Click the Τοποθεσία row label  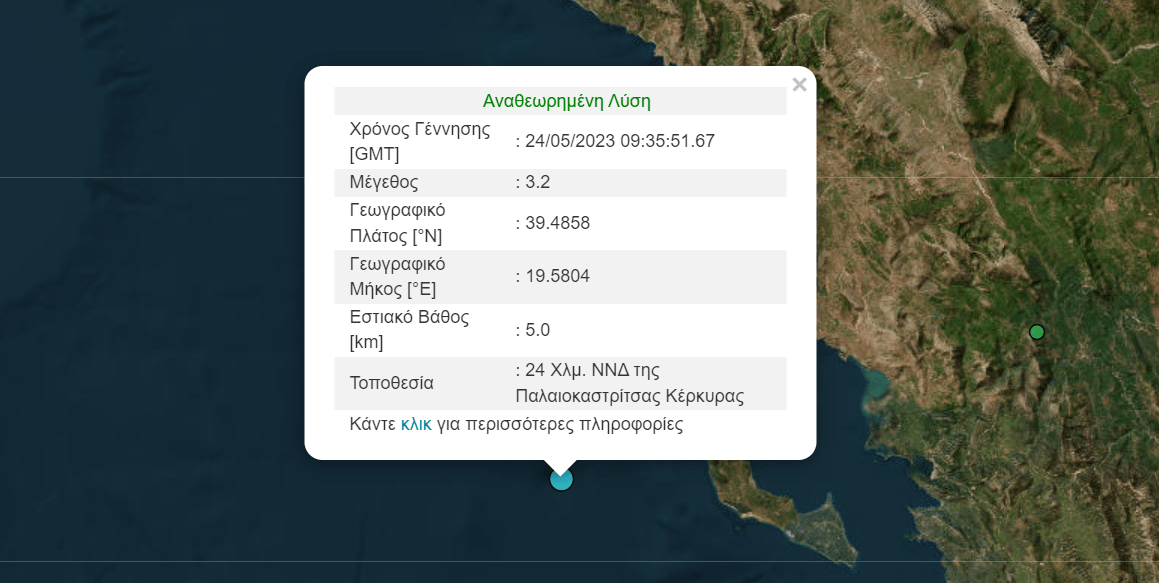(392, 383)
